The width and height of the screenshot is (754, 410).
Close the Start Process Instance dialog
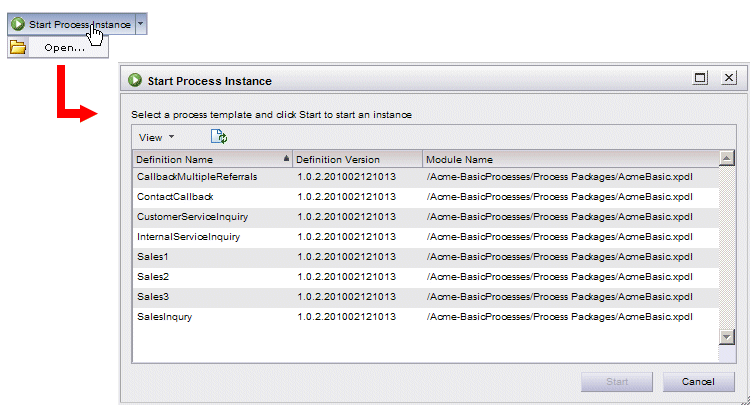(x=729, y=77)
